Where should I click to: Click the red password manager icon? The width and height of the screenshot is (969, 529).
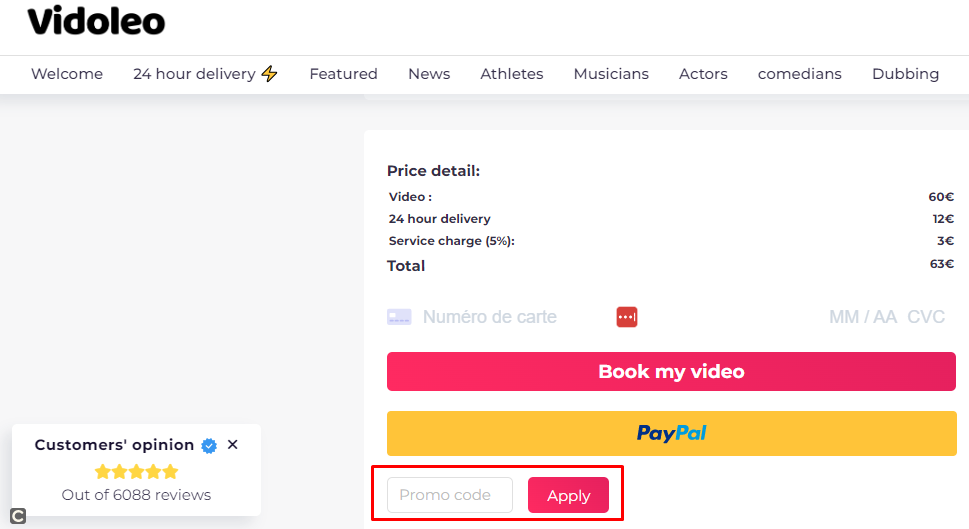627,317
